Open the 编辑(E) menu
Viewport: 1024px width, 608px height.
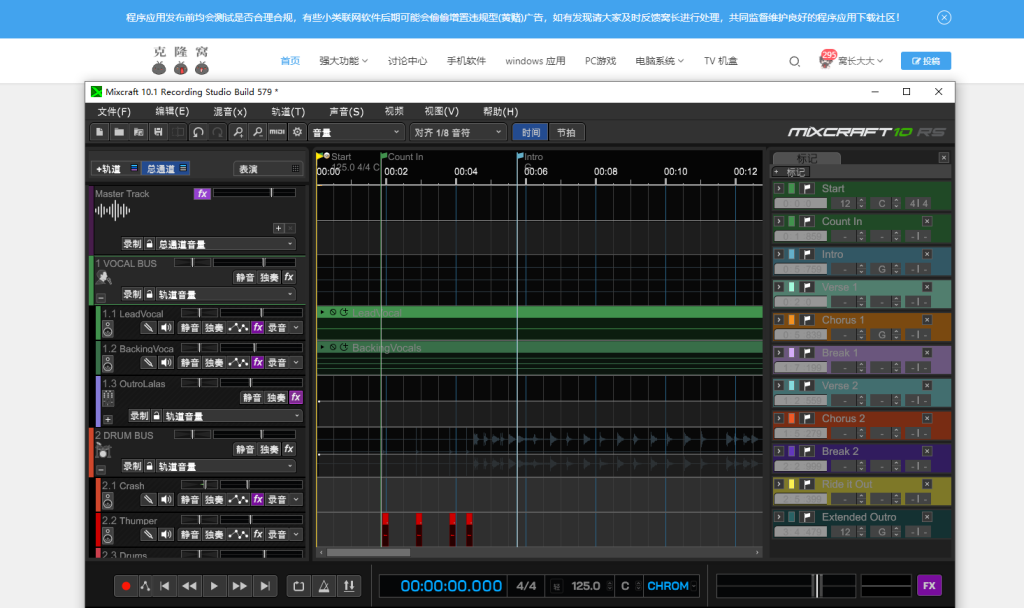[172, 112]
